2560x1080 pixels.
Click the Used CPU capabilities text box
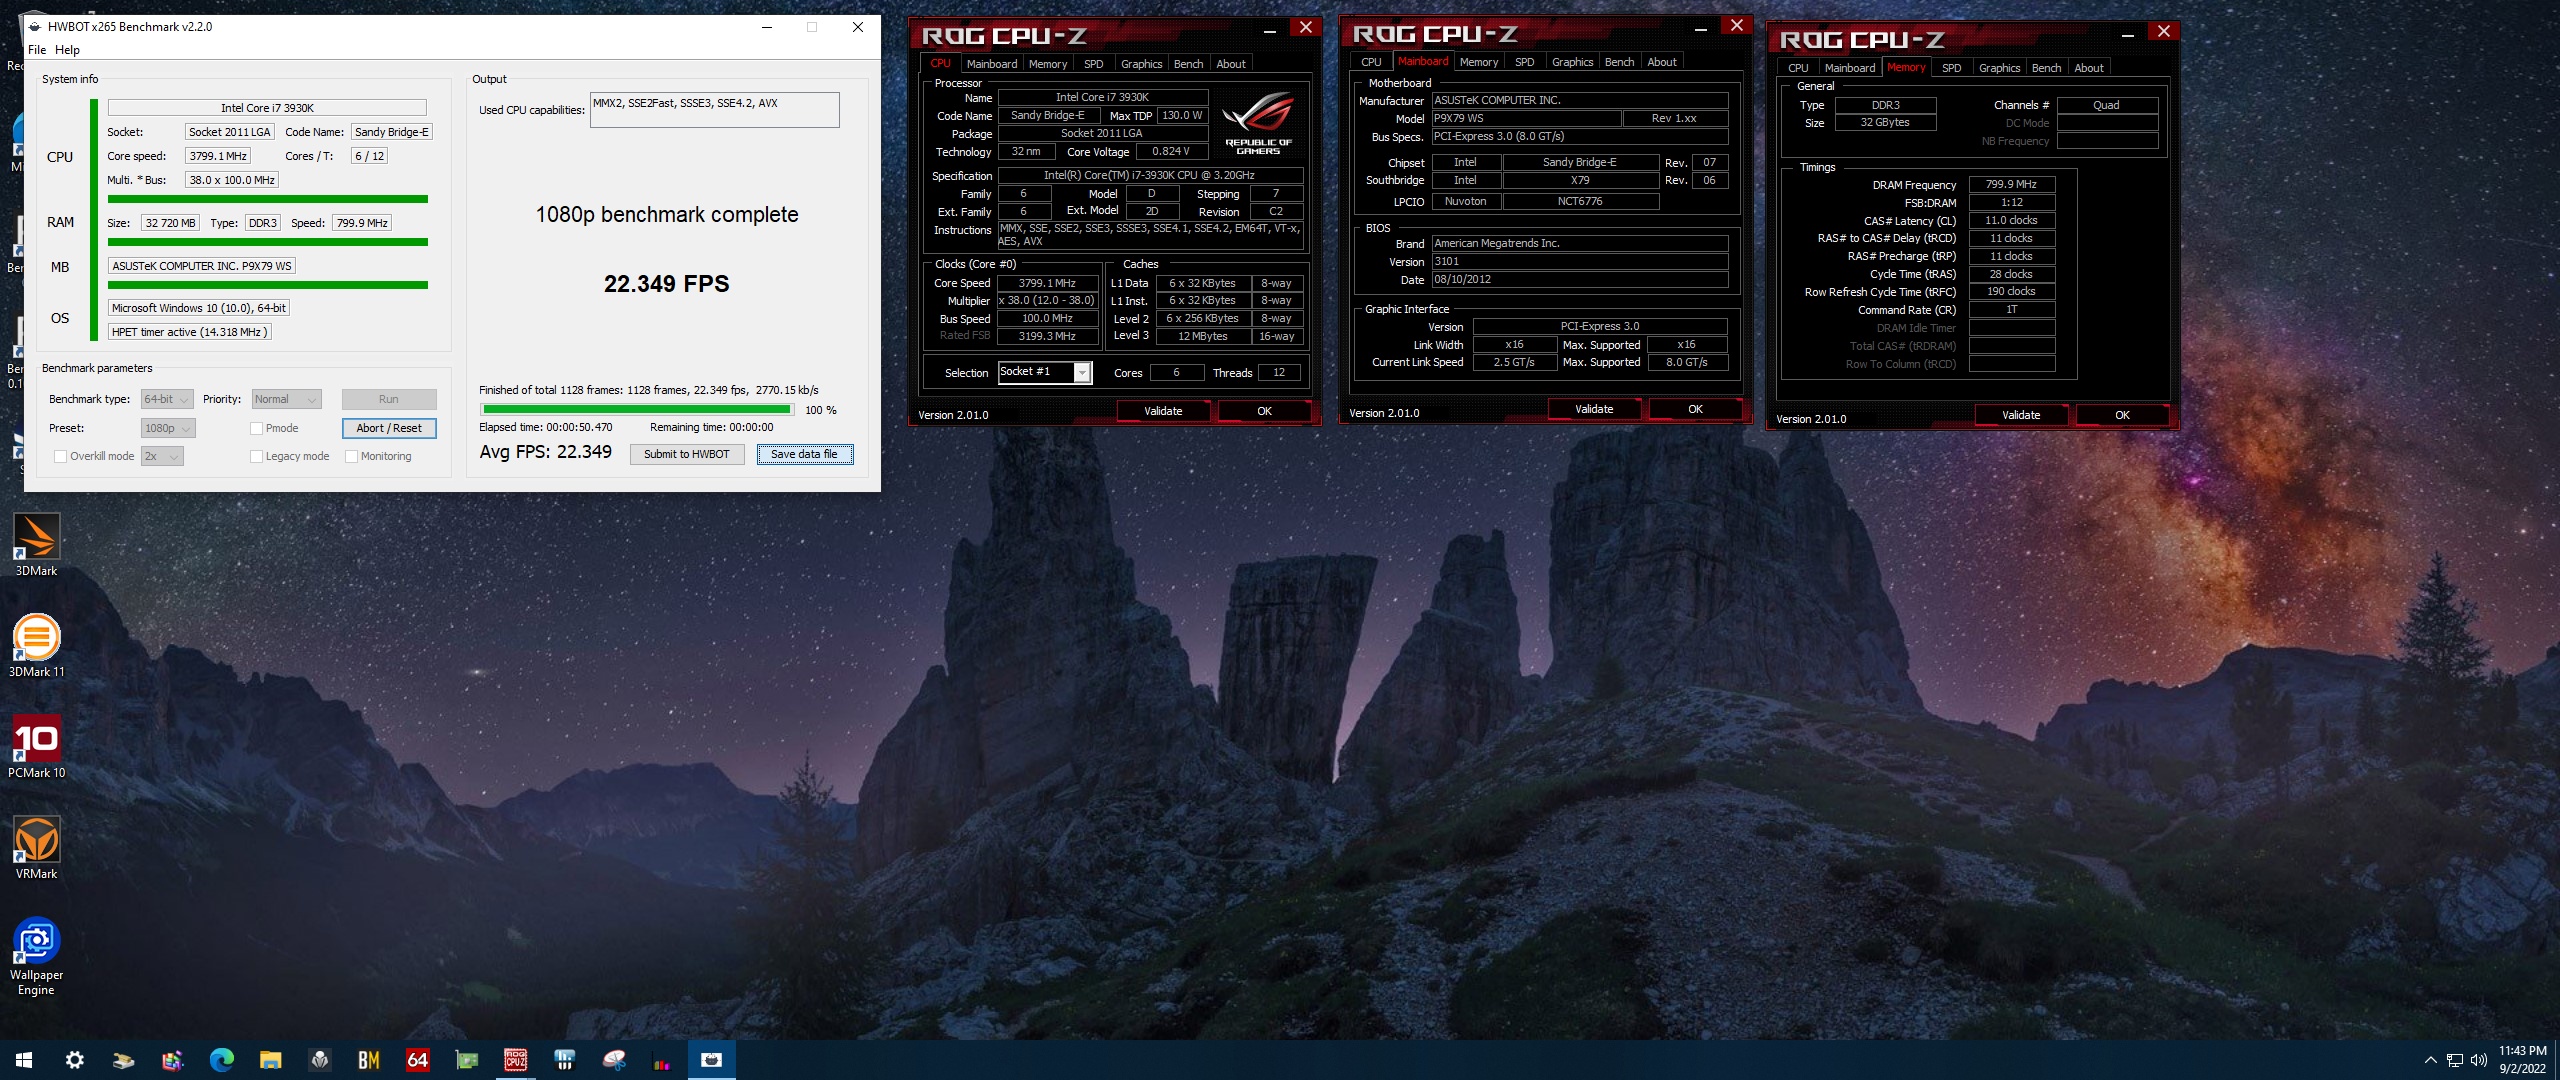(714, 110)
